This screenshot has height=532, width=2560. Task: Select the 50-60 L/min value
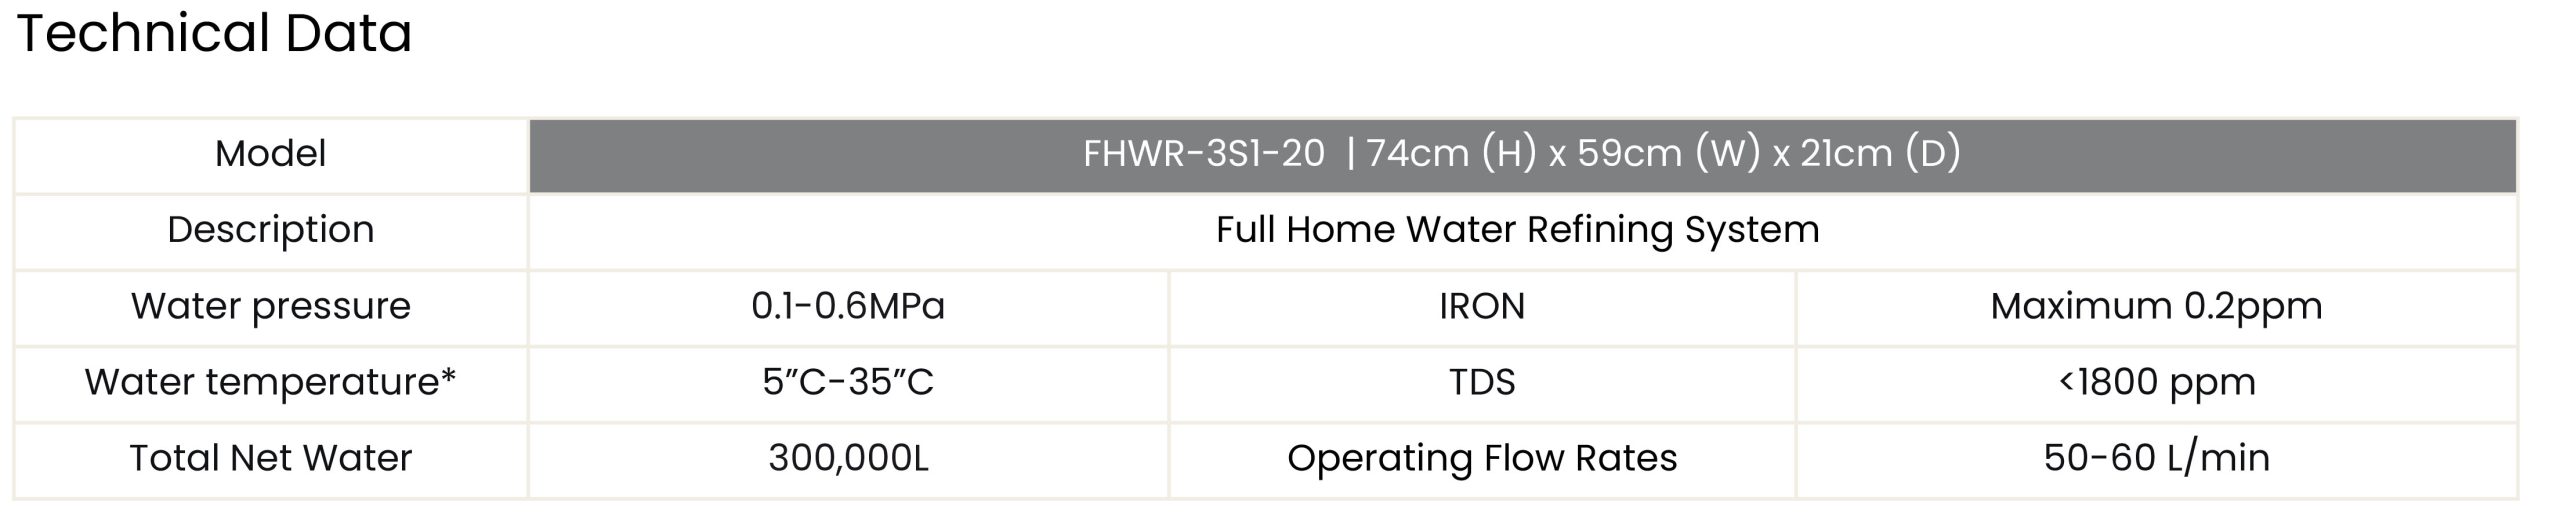click(2156, 458)
